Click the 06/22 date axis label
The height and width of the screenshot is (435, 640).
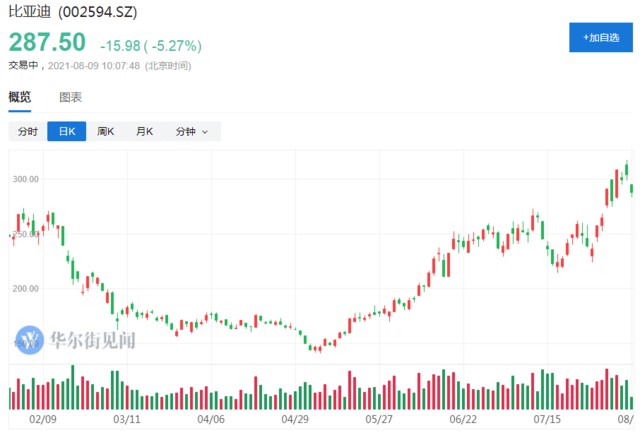coord(463,421)
